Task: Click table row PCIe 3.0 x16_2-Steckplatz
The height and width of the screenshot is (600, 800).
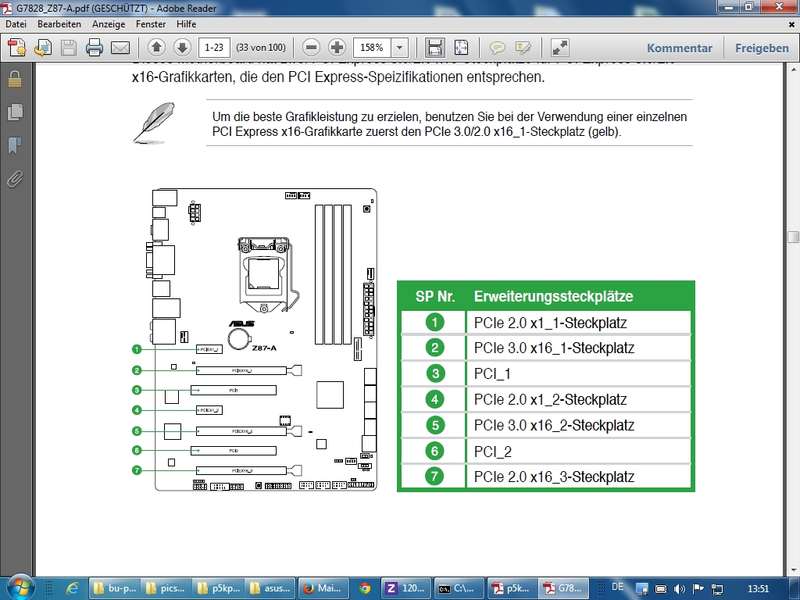Action: (546, 425)
